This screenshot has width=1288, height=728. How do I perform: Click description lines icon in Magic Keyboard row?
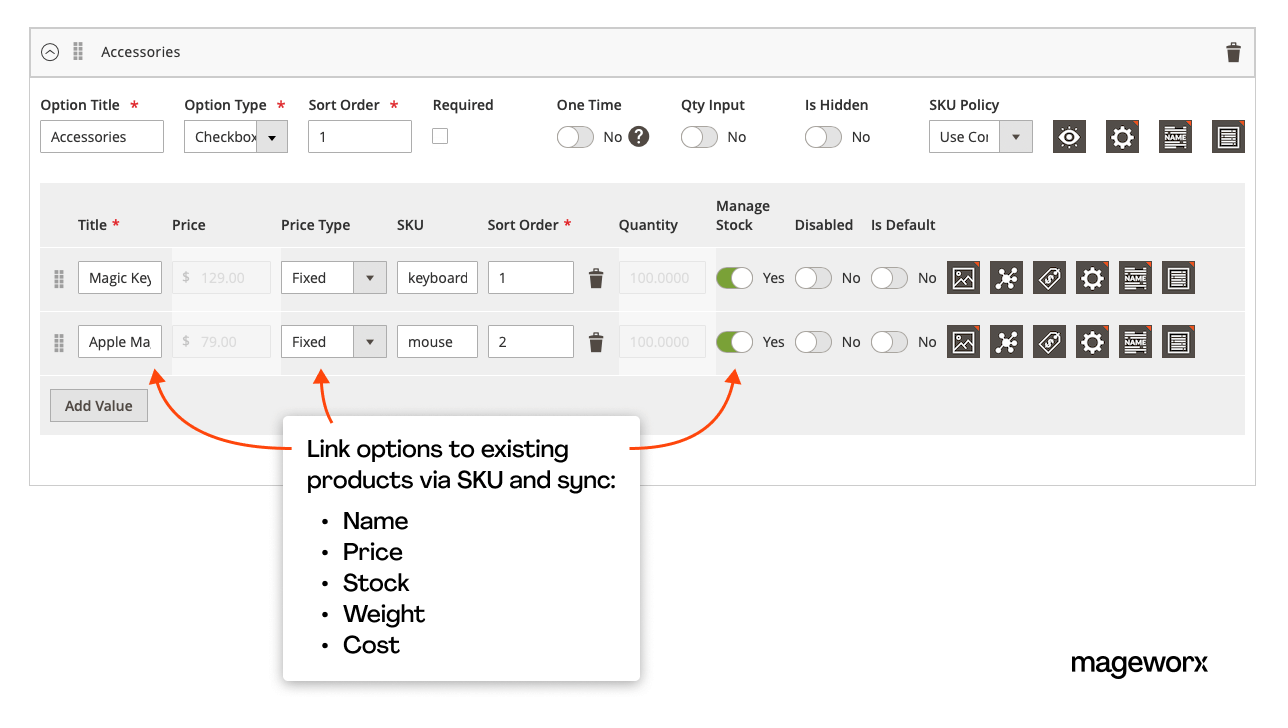(x=1178, y=278)
